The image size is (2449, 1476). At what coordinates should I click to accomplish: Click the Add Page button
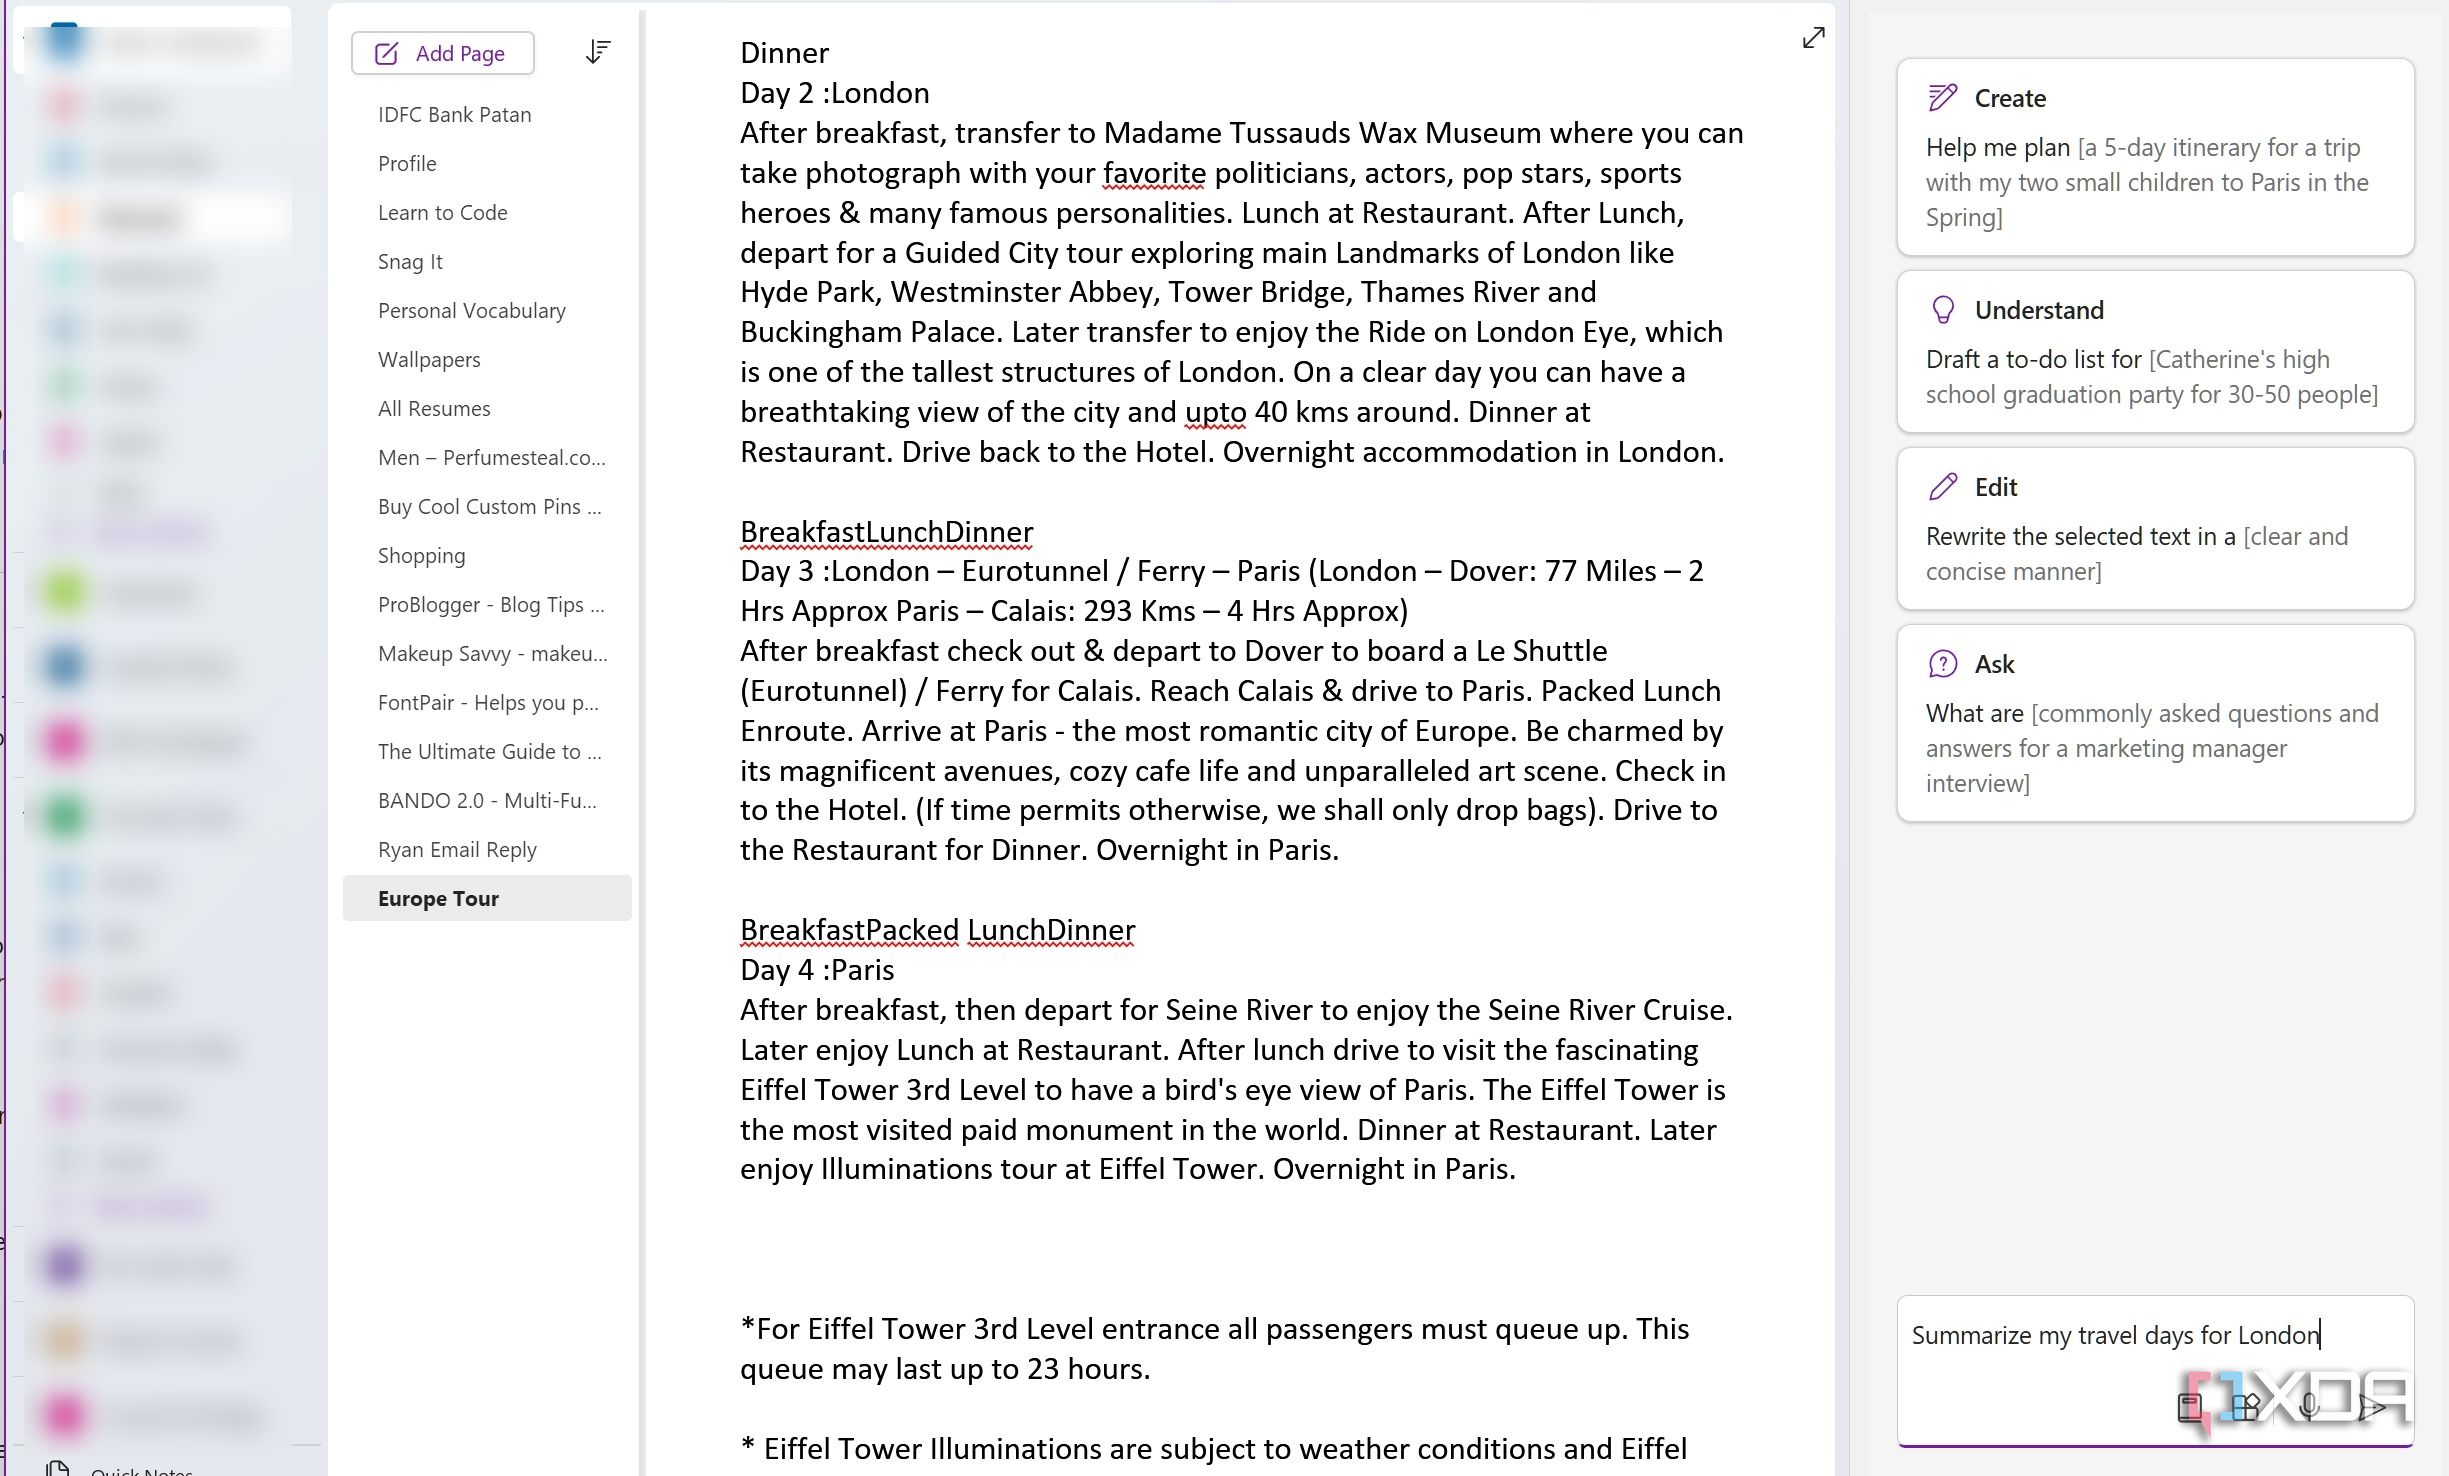(443, 53)
